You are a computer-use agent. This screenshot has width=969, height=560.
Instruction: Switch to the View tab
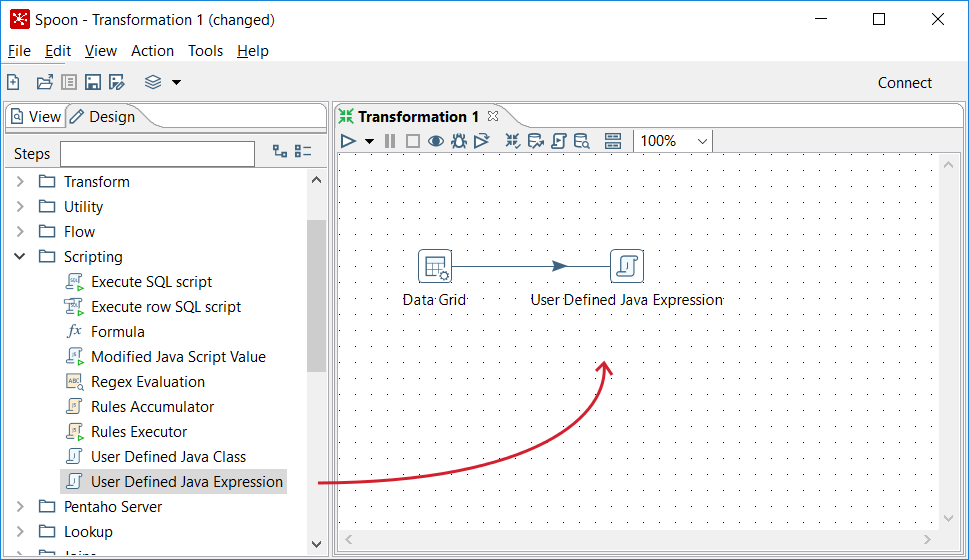[36, 117]
